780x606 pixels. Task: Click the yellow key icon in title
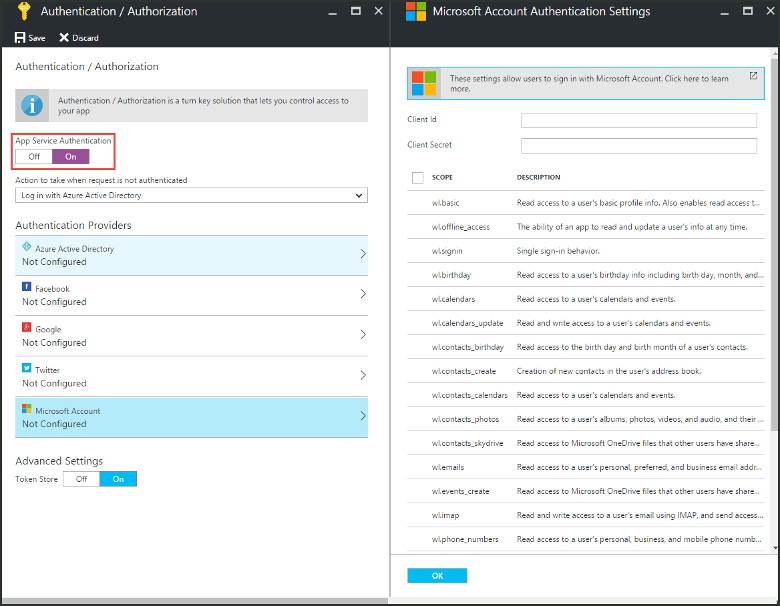[24, 11]
